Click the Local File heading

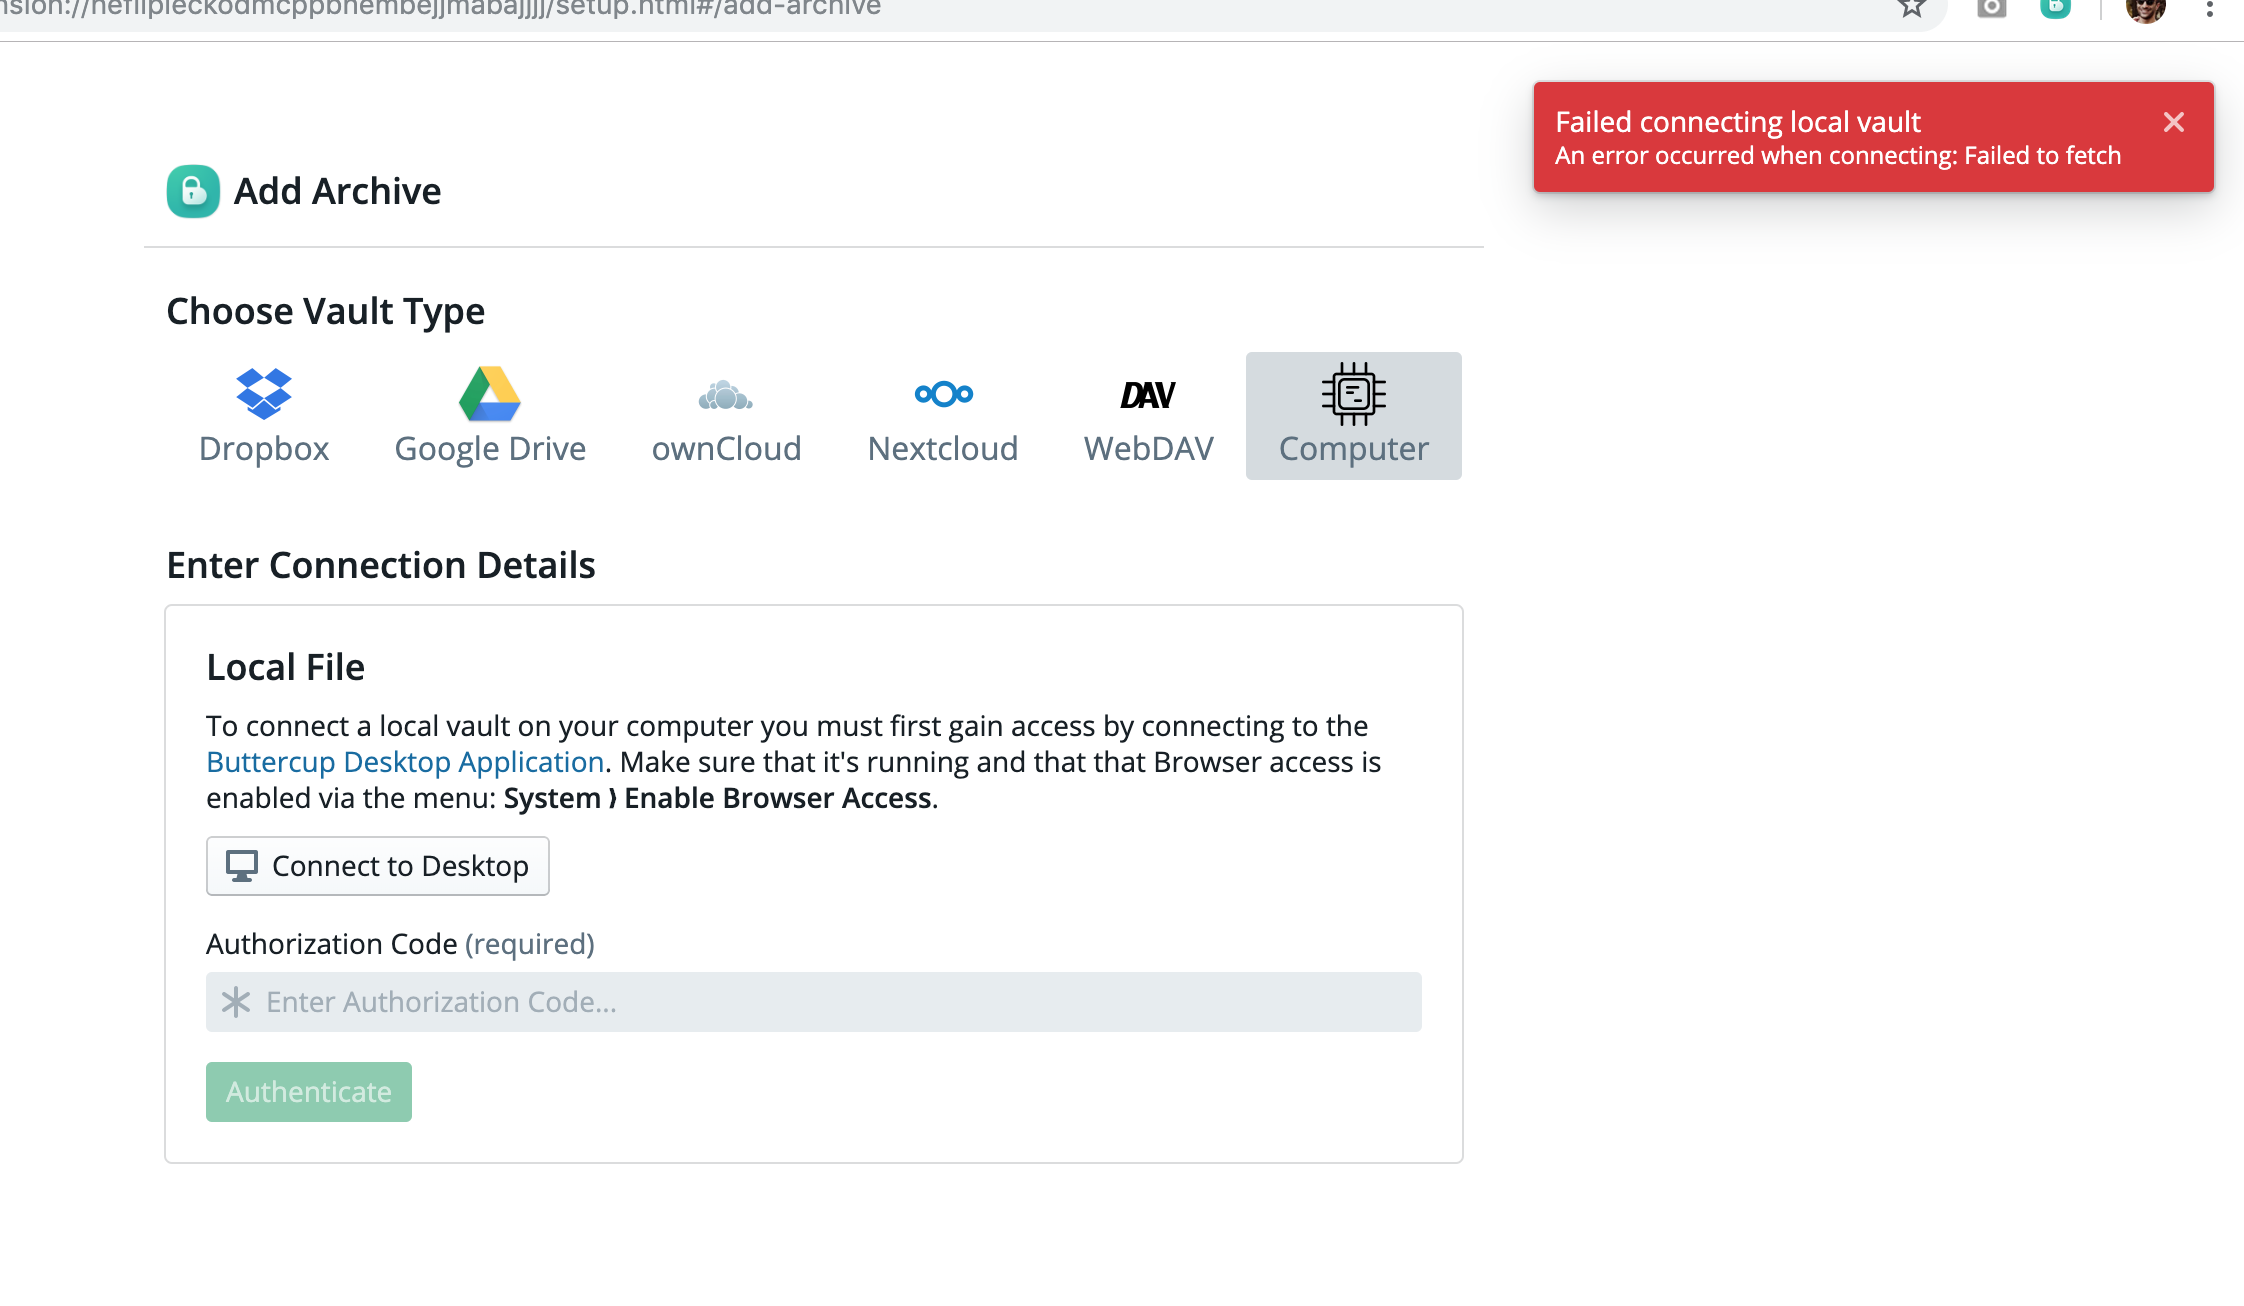(x=286, y=668)
